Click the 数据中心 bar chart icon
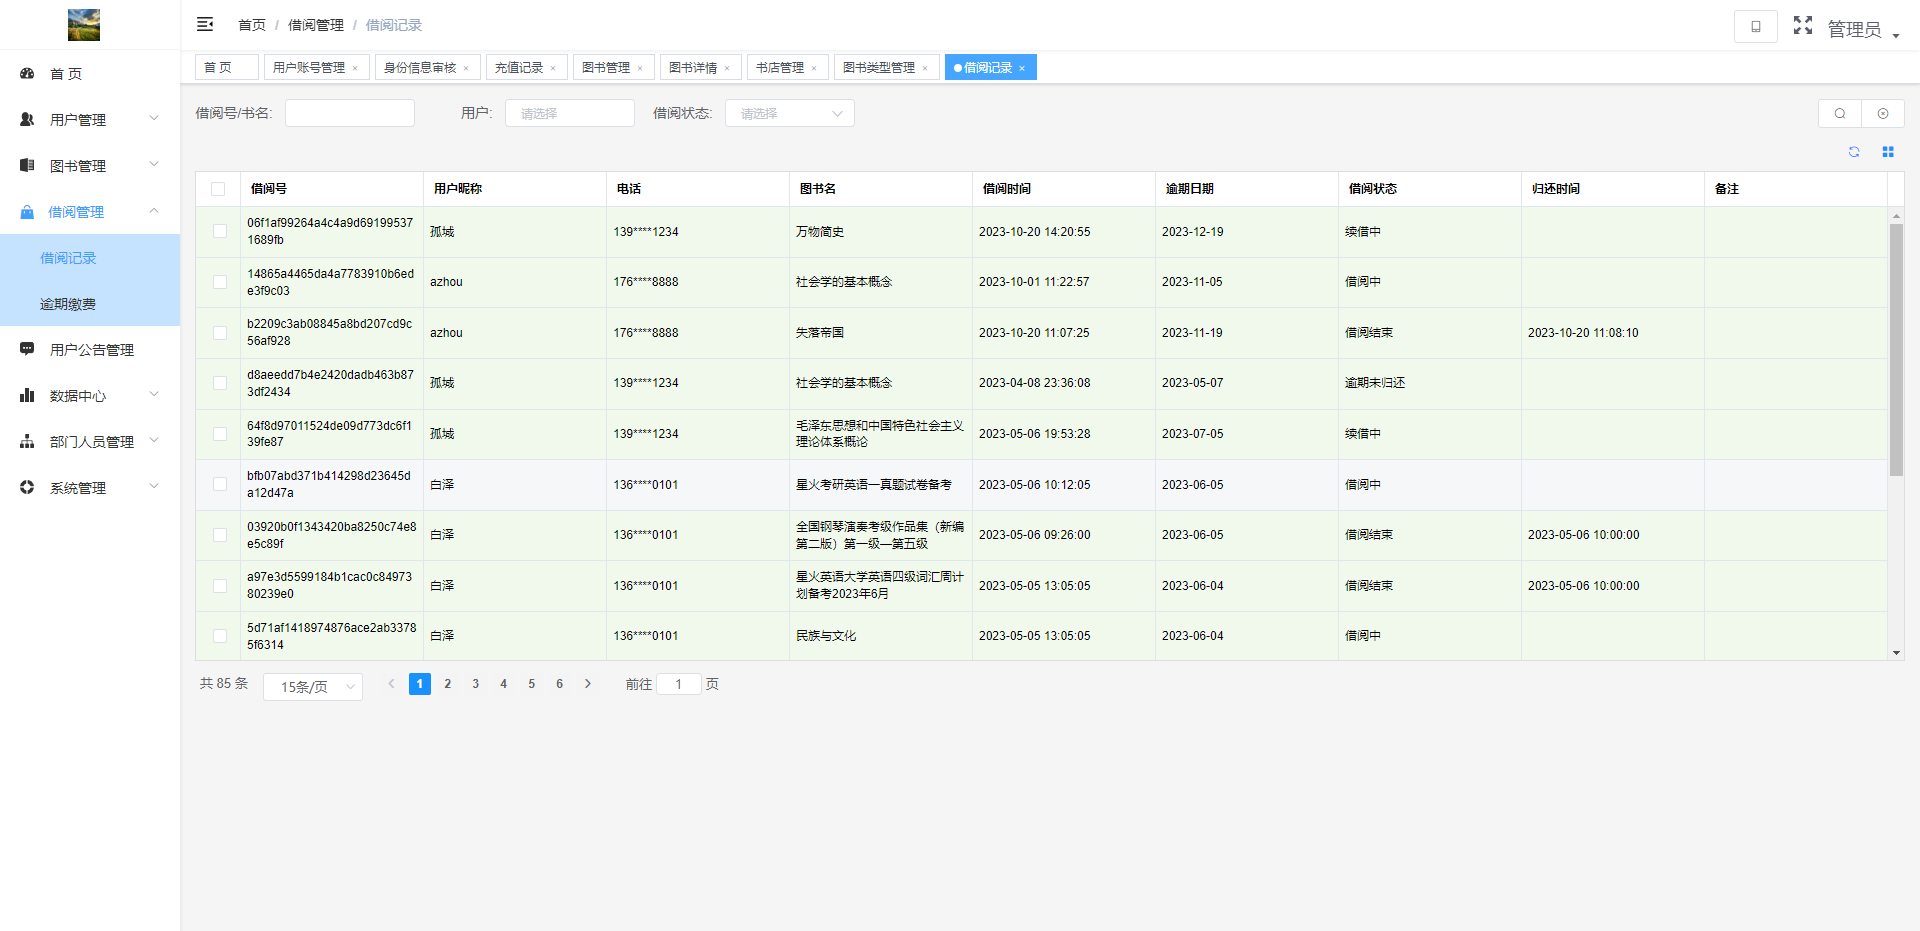The width and height of the screenshot is (1920, 931). pyautogui.click(x=27, y=396)
